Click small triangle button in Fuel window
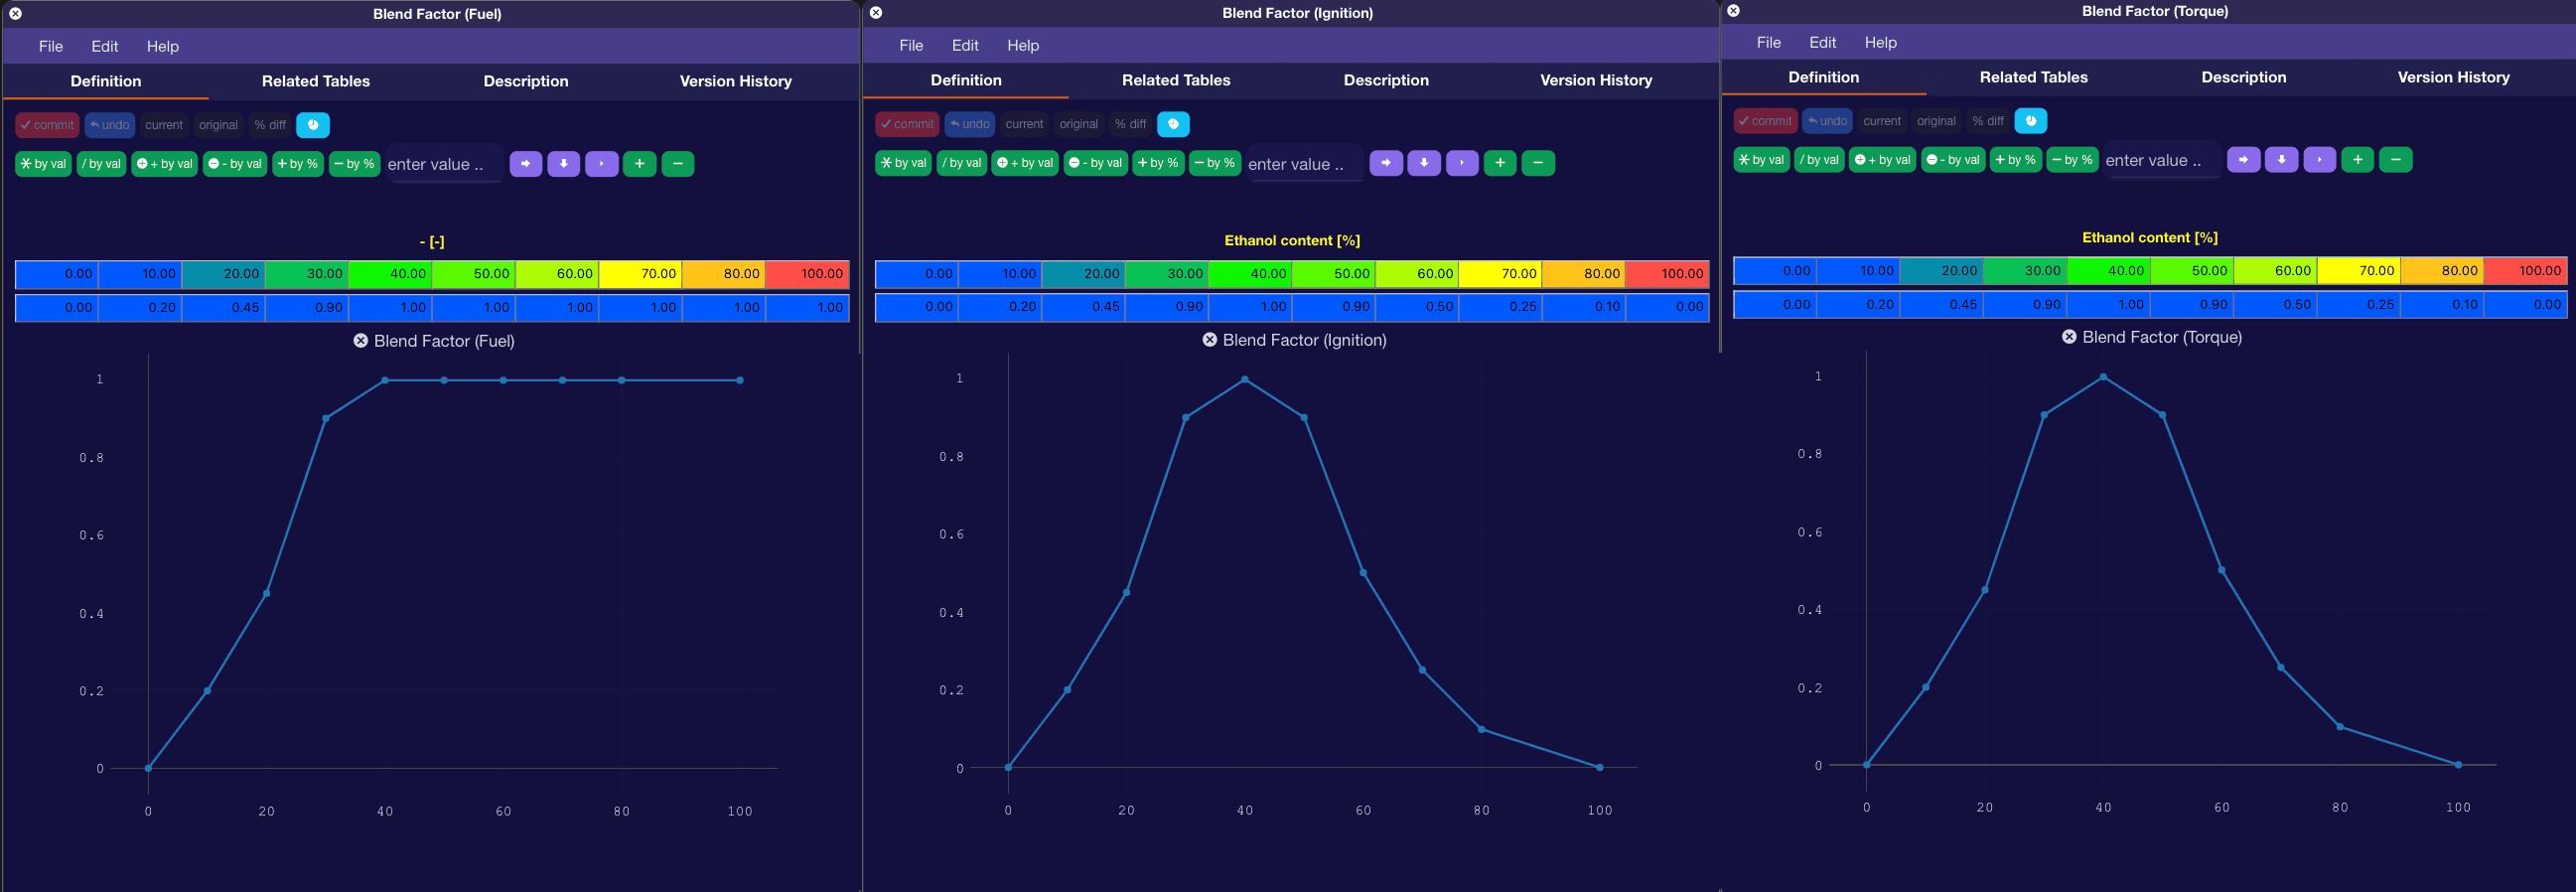The height and width of the screenshot is (892, 2576). tap(601, 164)
